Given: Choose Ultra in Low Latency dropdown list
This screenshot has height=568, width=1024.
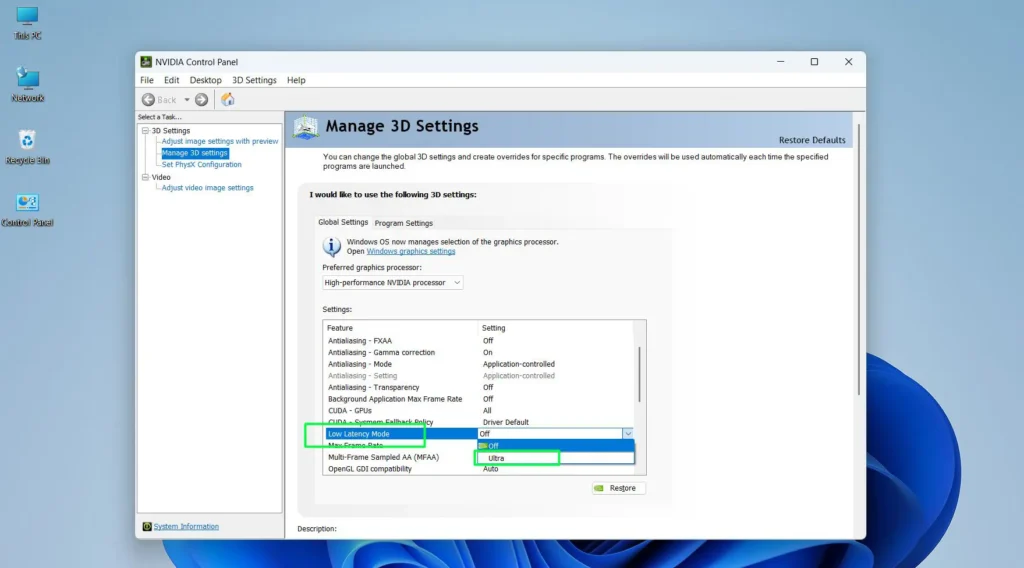Looking at the screenshot, I should coord(556,458).
